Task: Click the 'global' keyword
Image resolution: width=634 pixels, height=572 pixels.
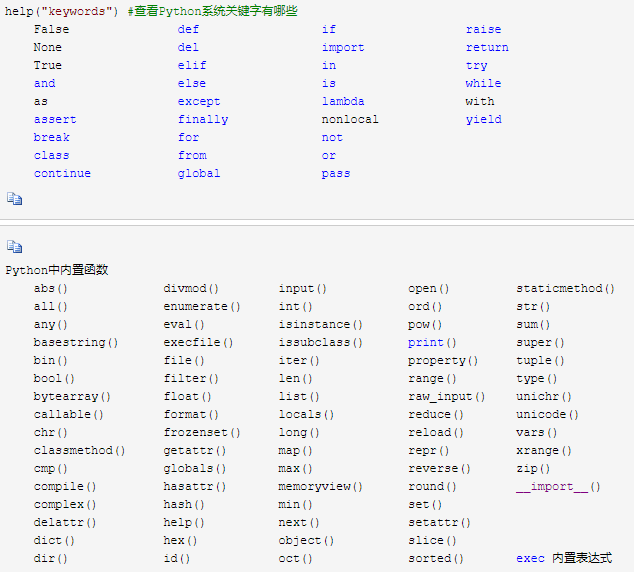Action: (199, 173)
